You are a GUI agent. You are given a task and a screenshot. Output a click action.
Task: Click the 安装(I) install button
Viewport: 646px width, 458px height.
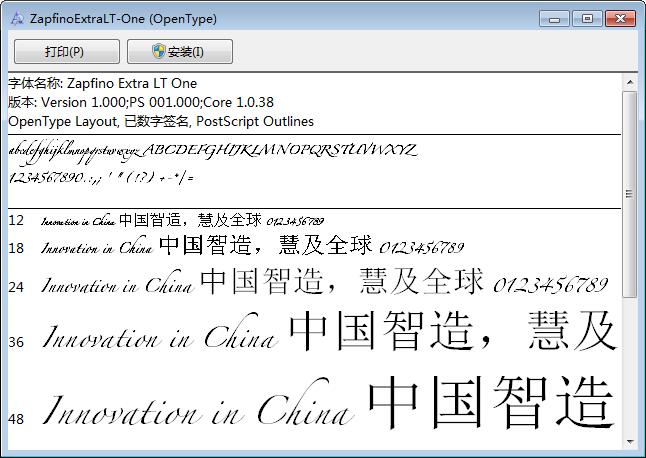[x=180, y=51]
